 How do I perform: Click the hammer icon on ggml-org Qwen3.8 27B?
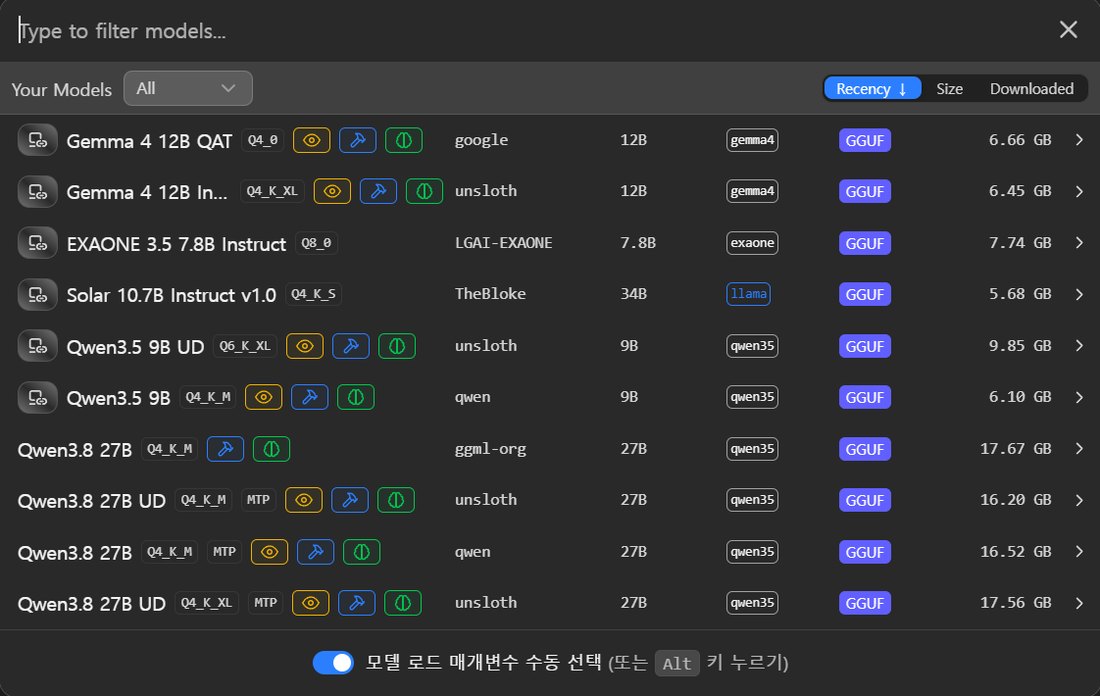click(225, 449)
